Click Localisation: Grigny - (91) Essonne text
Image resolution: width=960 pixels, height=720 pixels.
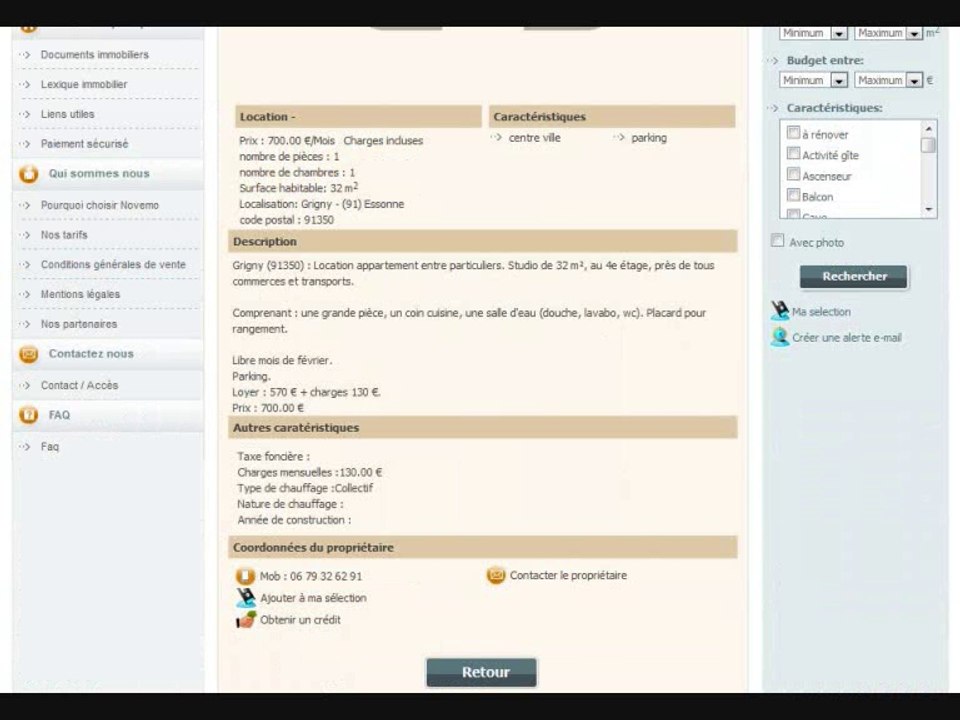click(321, 204)
